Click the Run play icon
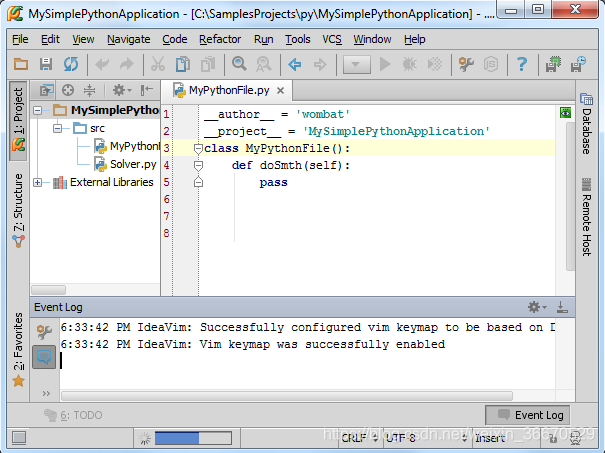This screenshot has height=453, width=605. click(x=385, y=64)
